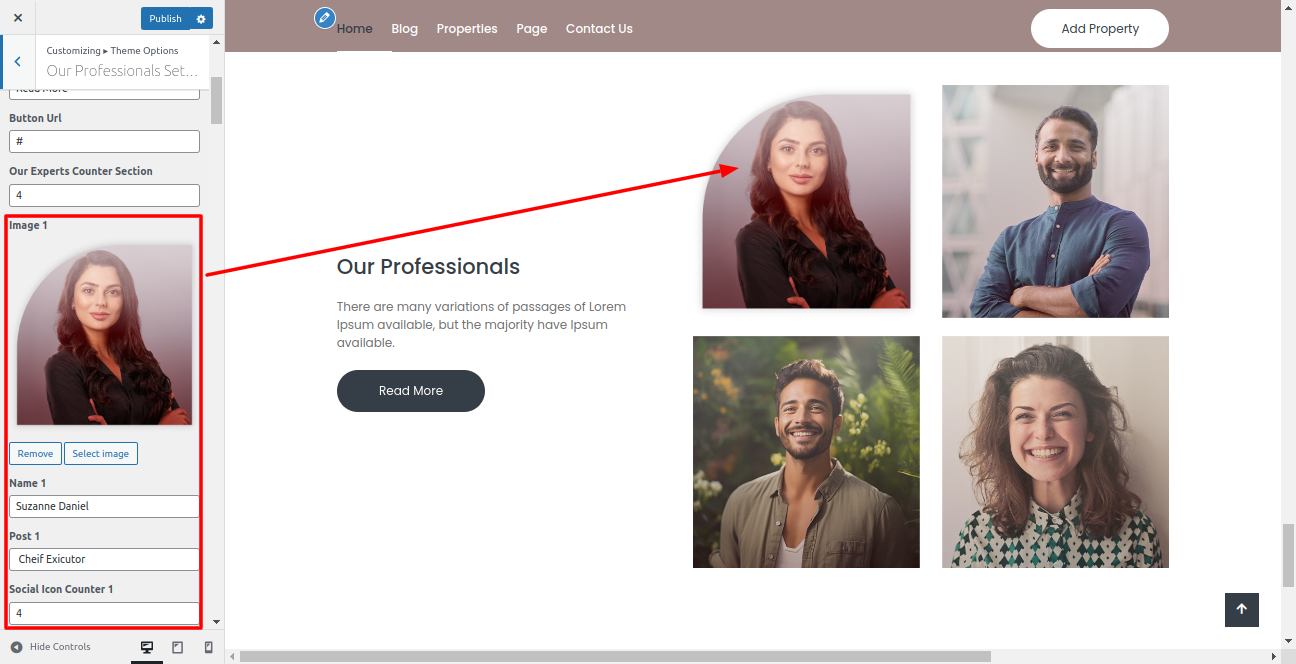The image size is (1296, 664).
Task: Click the pencil edit shortcut icon
Action: [324, 18]
